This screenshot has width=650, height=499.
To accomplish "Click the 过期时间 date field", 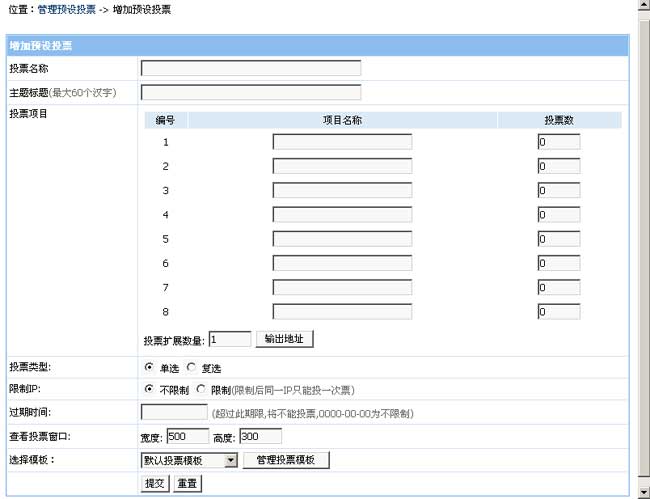I will pos(174,412).
